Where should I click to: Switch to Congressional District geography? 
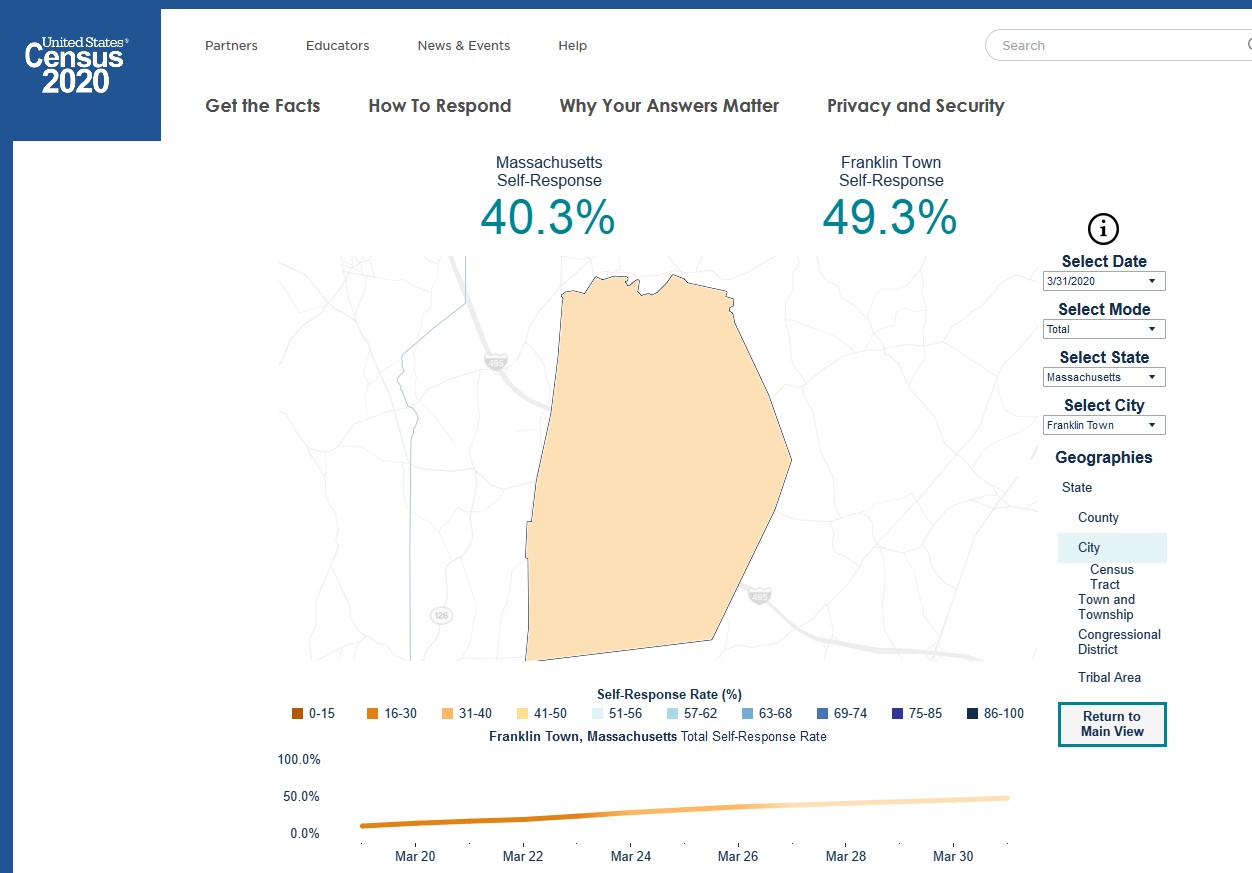[1119, 641]
